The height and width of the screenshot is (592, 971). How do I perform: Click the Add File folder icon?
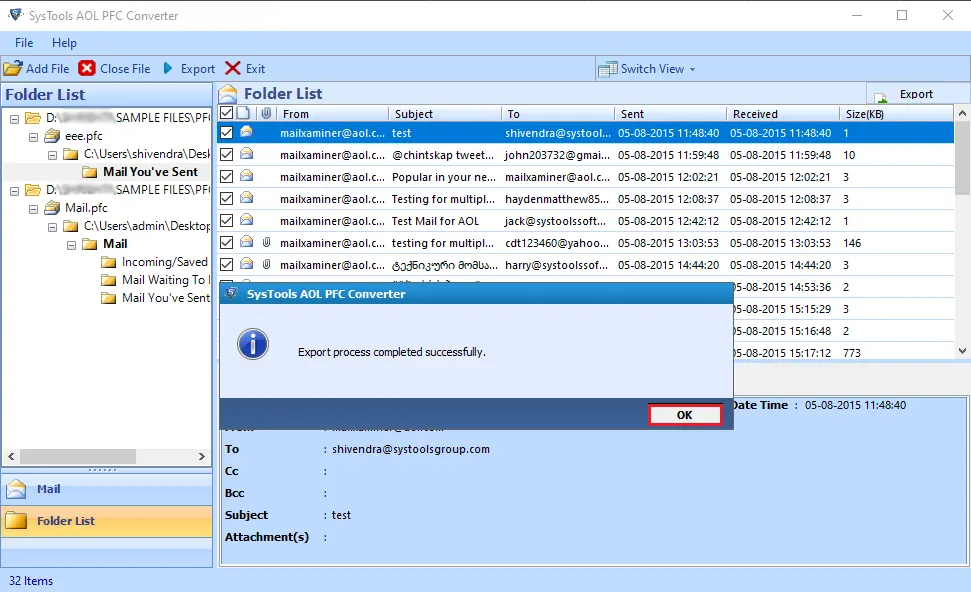[x=13, y=68]
